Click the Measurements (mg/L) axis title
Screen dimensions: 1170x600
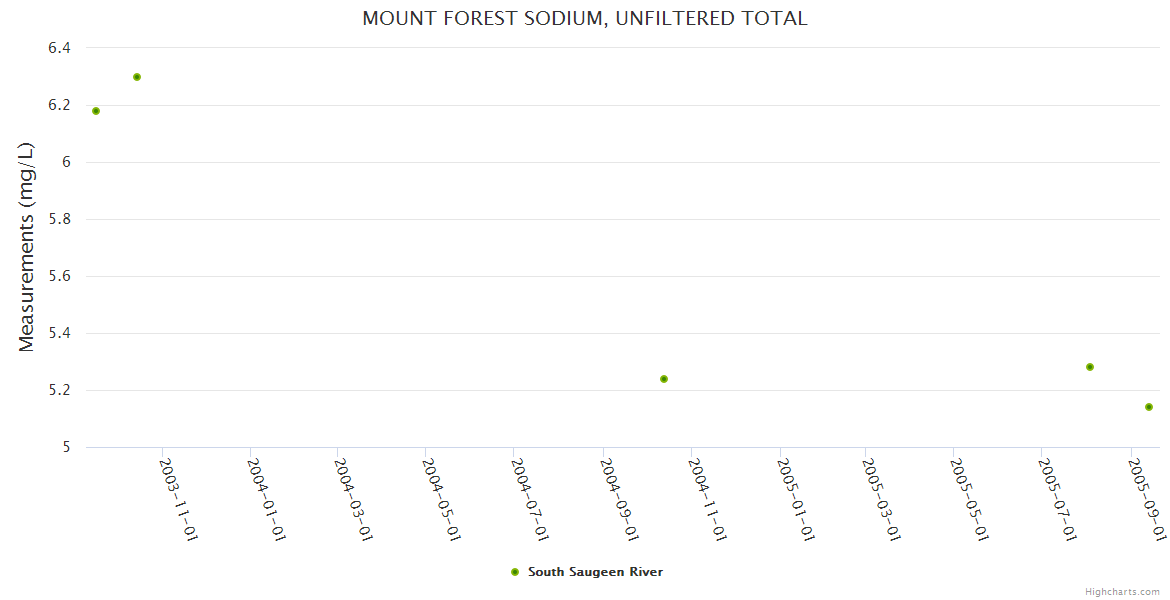point(27,247)
